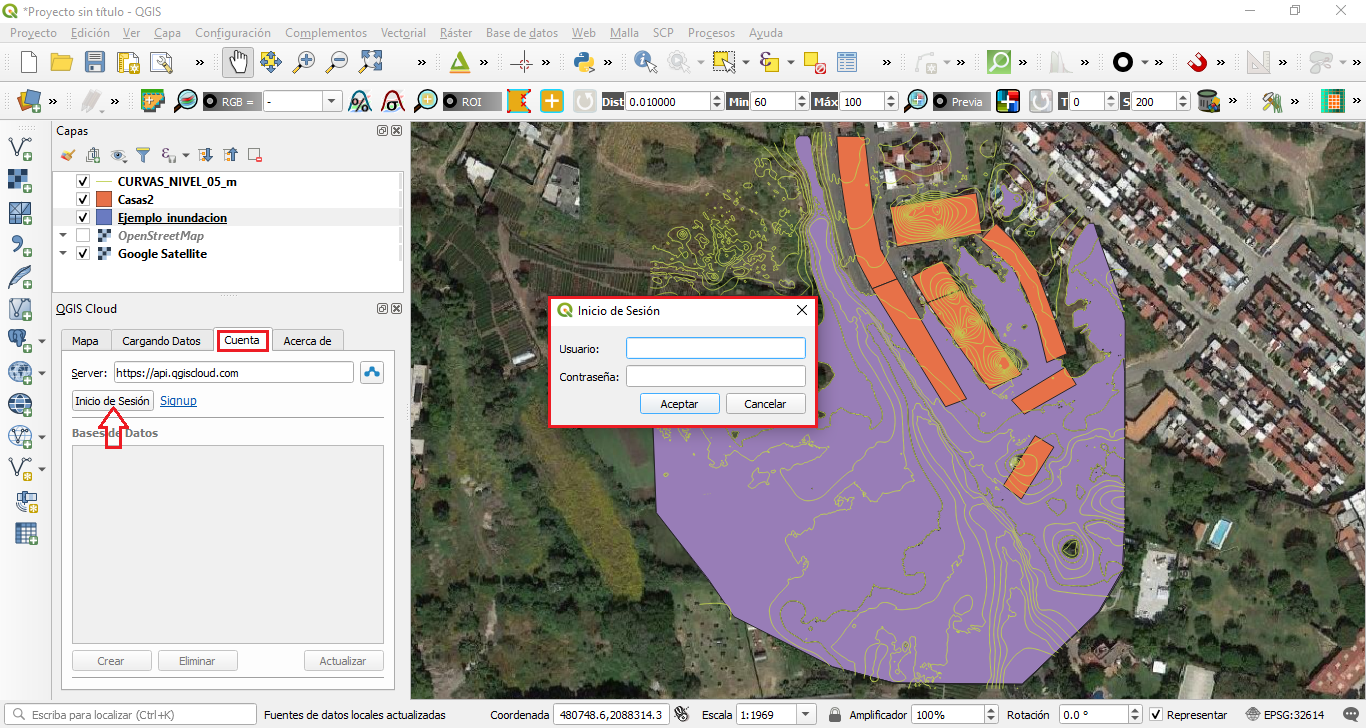
Task: Open the Vectorial menu
Action: coord(403,33)
